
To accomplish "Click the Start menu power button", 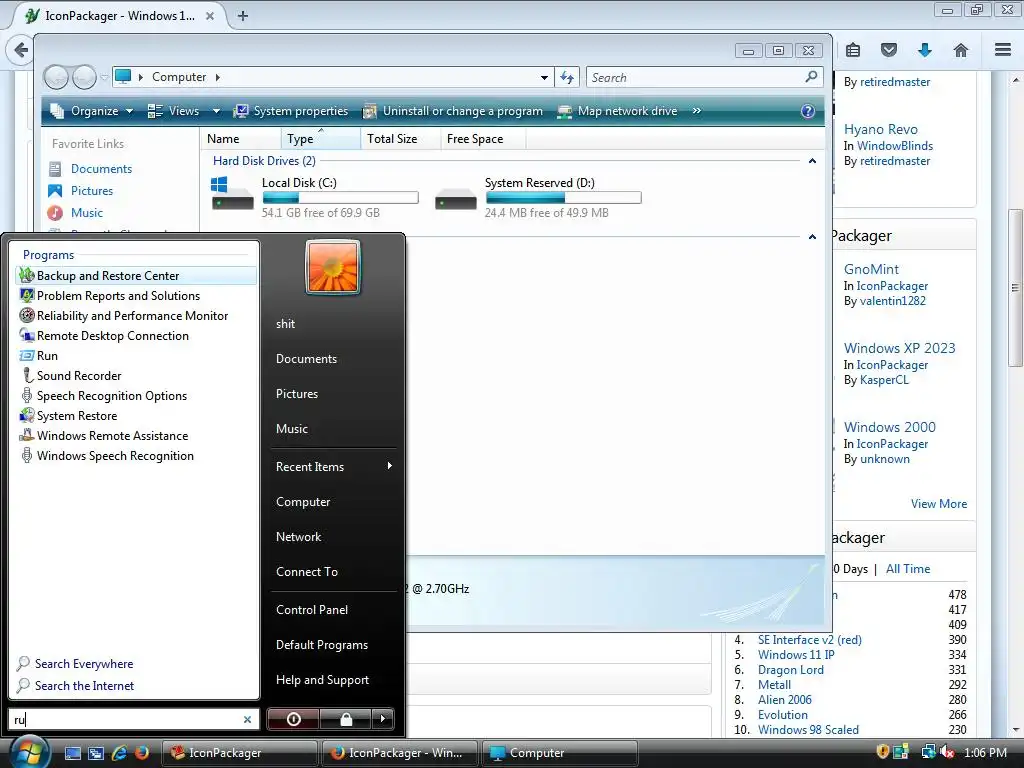I will pos(294,719).
